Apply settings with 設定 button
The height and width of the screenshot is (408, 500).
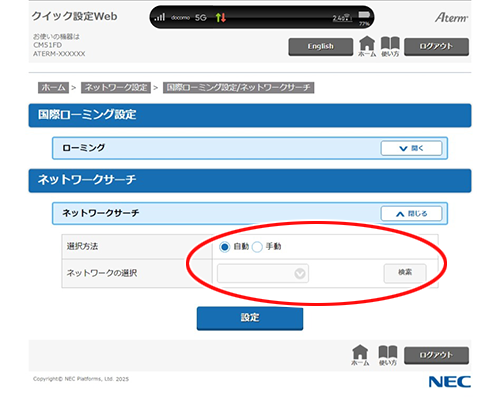click(x=250, y=318)
